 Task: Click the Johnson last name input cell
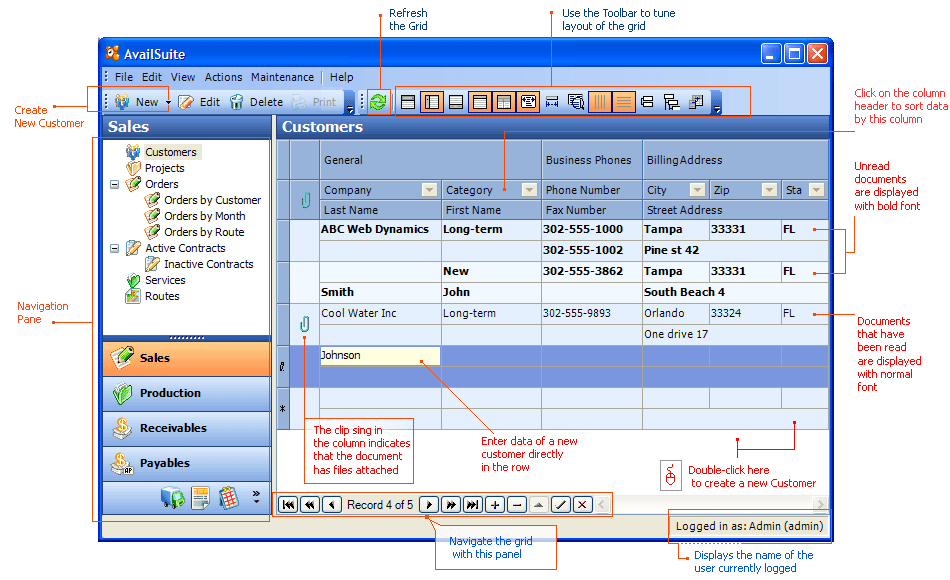(x=380, y=356)
